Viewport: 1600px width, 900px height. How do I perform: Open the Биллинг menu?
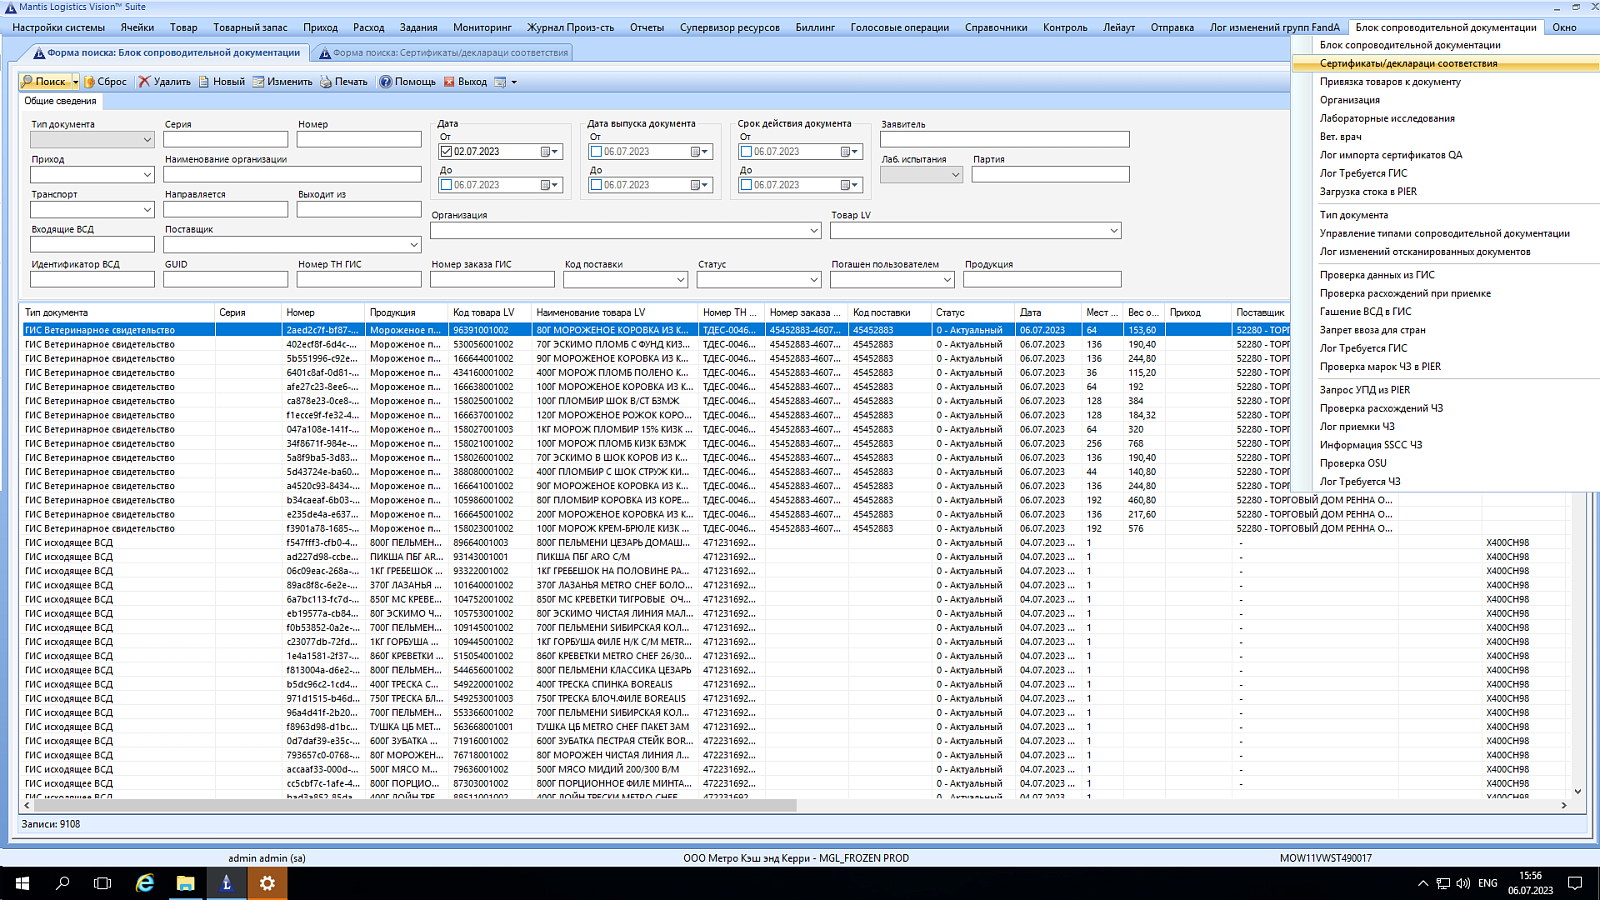tap(815, 27)
